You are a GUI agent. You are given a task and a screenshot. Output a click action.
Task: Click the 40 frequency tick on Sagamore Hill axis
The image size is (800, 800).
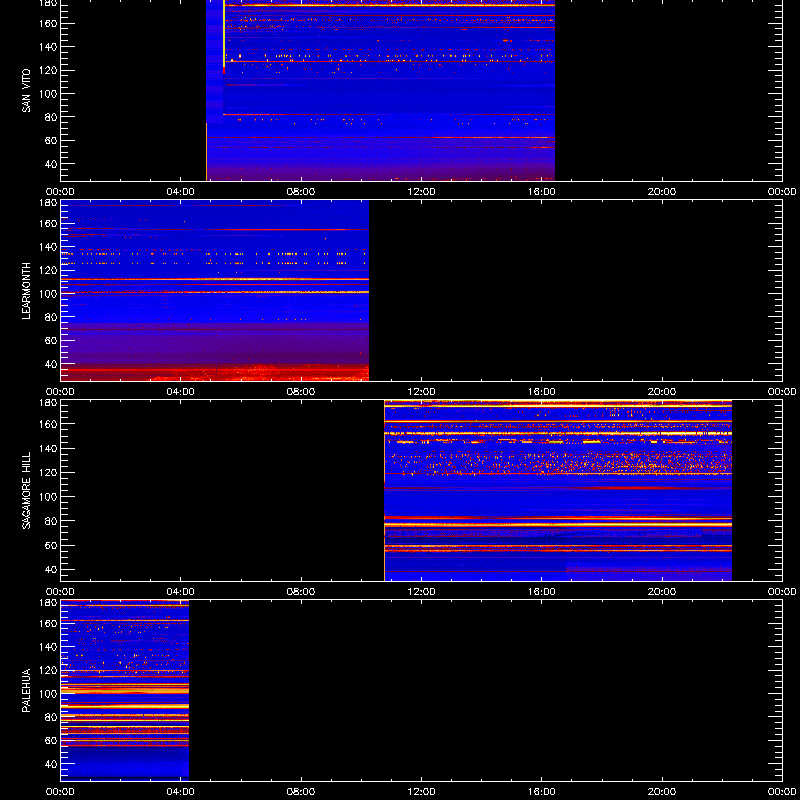[49, 569]
